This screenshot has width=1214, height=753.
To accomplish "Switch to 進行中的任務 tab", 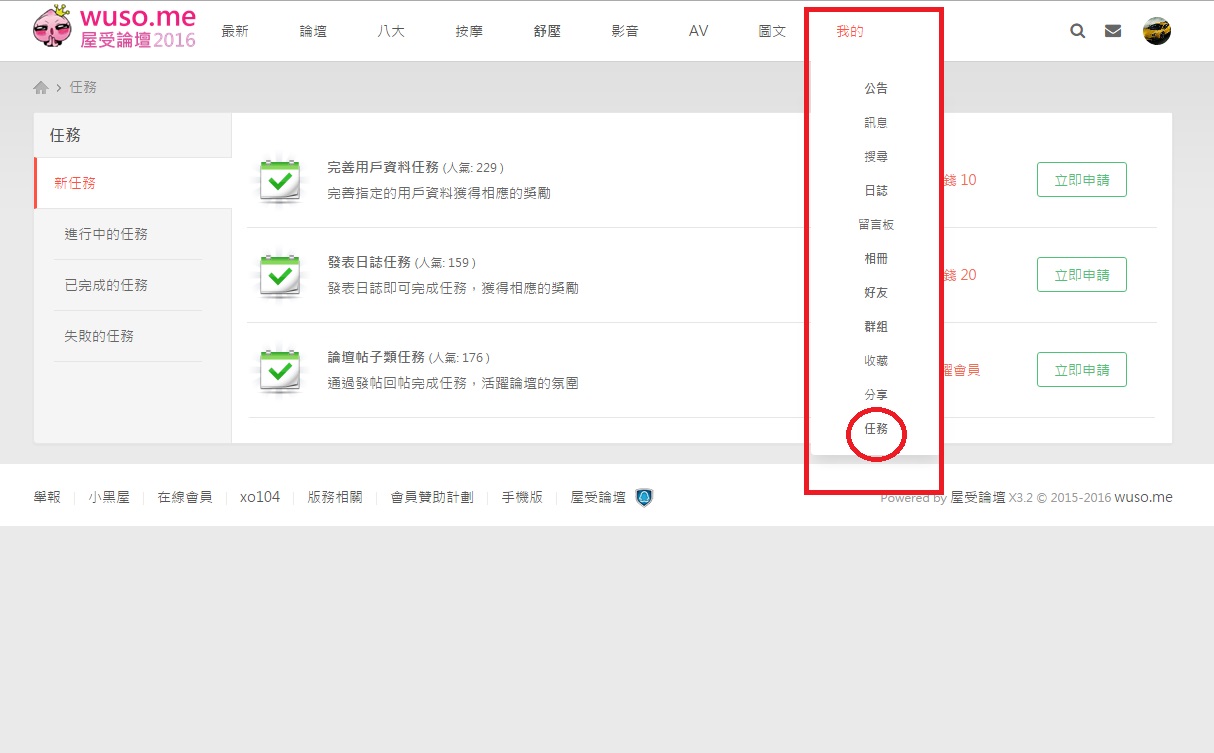I will (x=106, y=234).
